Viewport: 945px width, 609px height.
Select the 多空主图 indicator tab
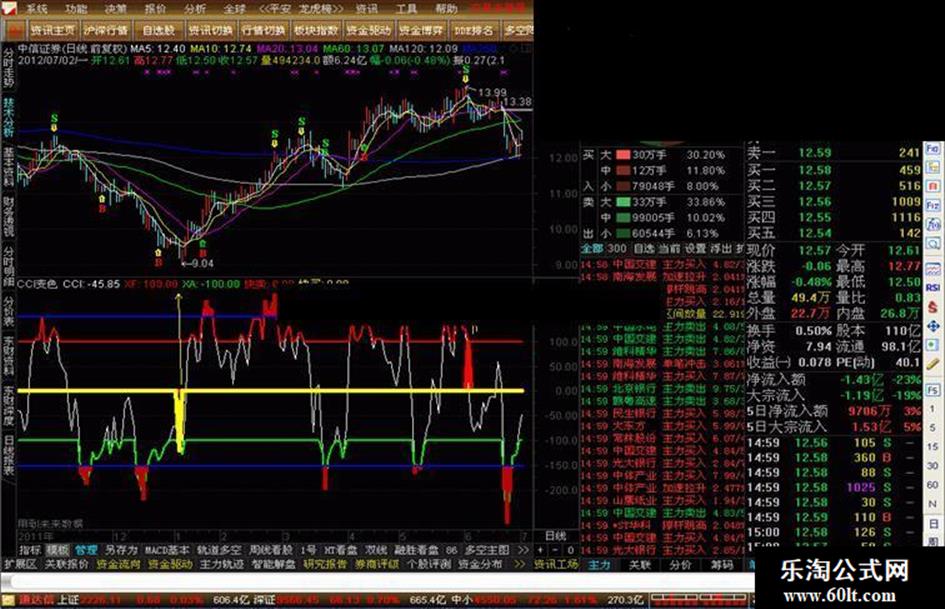point(487,550)
